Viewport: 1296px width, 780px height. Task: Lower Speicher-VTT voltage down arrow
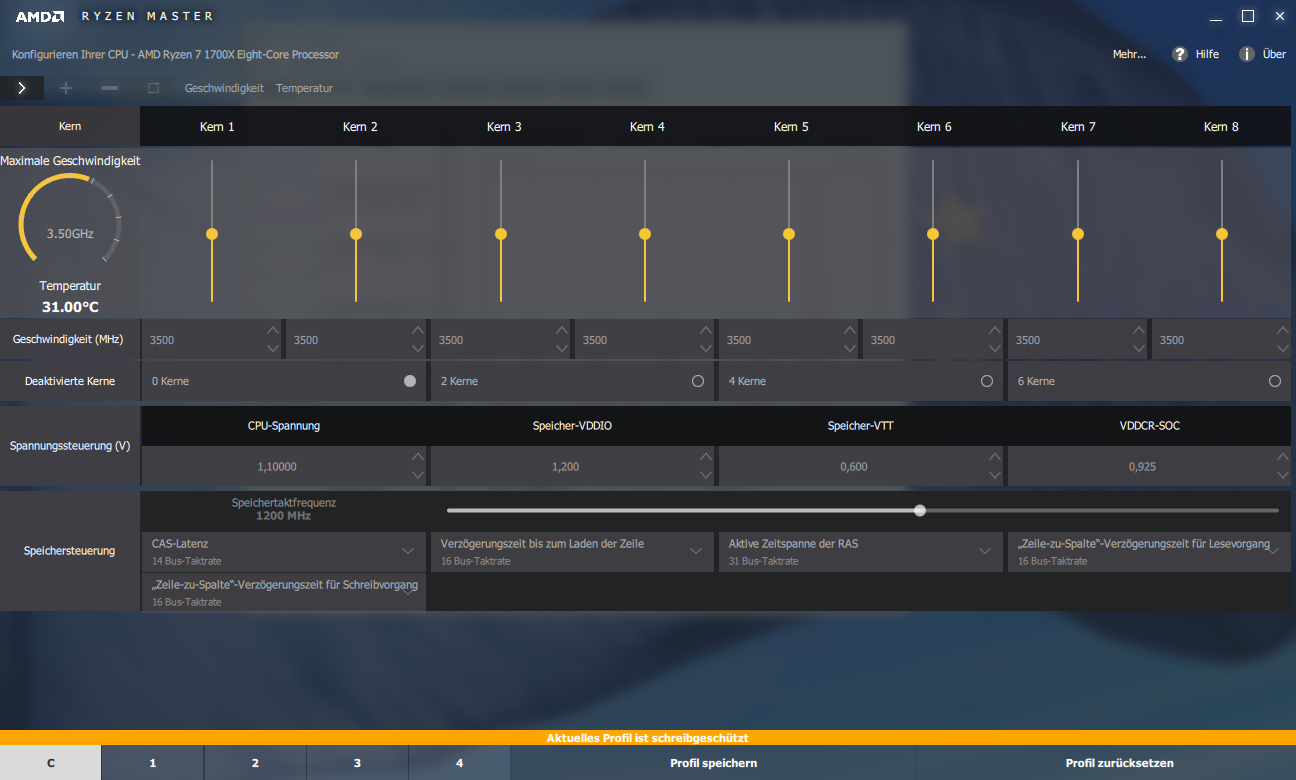[994, 475]
